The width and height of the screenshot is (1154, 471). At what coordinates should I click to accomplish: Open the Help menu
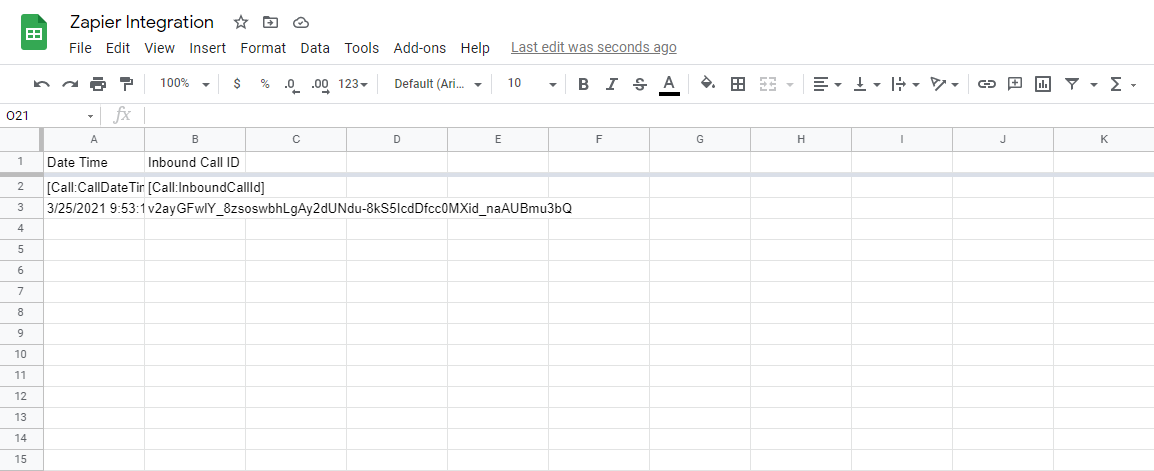pos(475,48)
